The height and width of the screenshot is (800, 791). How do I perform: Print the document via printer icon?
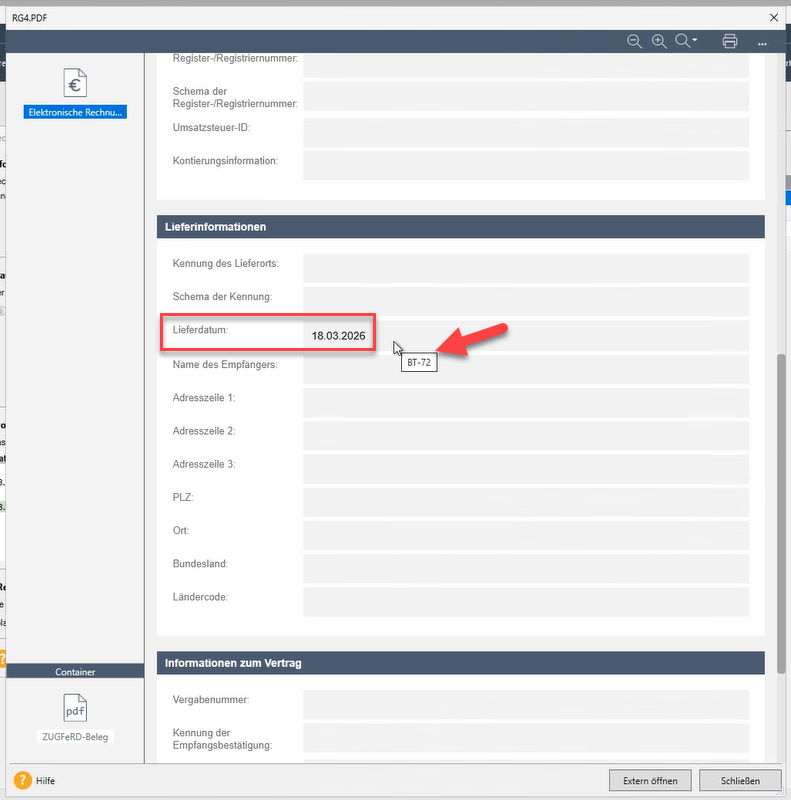[x=730, y=41]
